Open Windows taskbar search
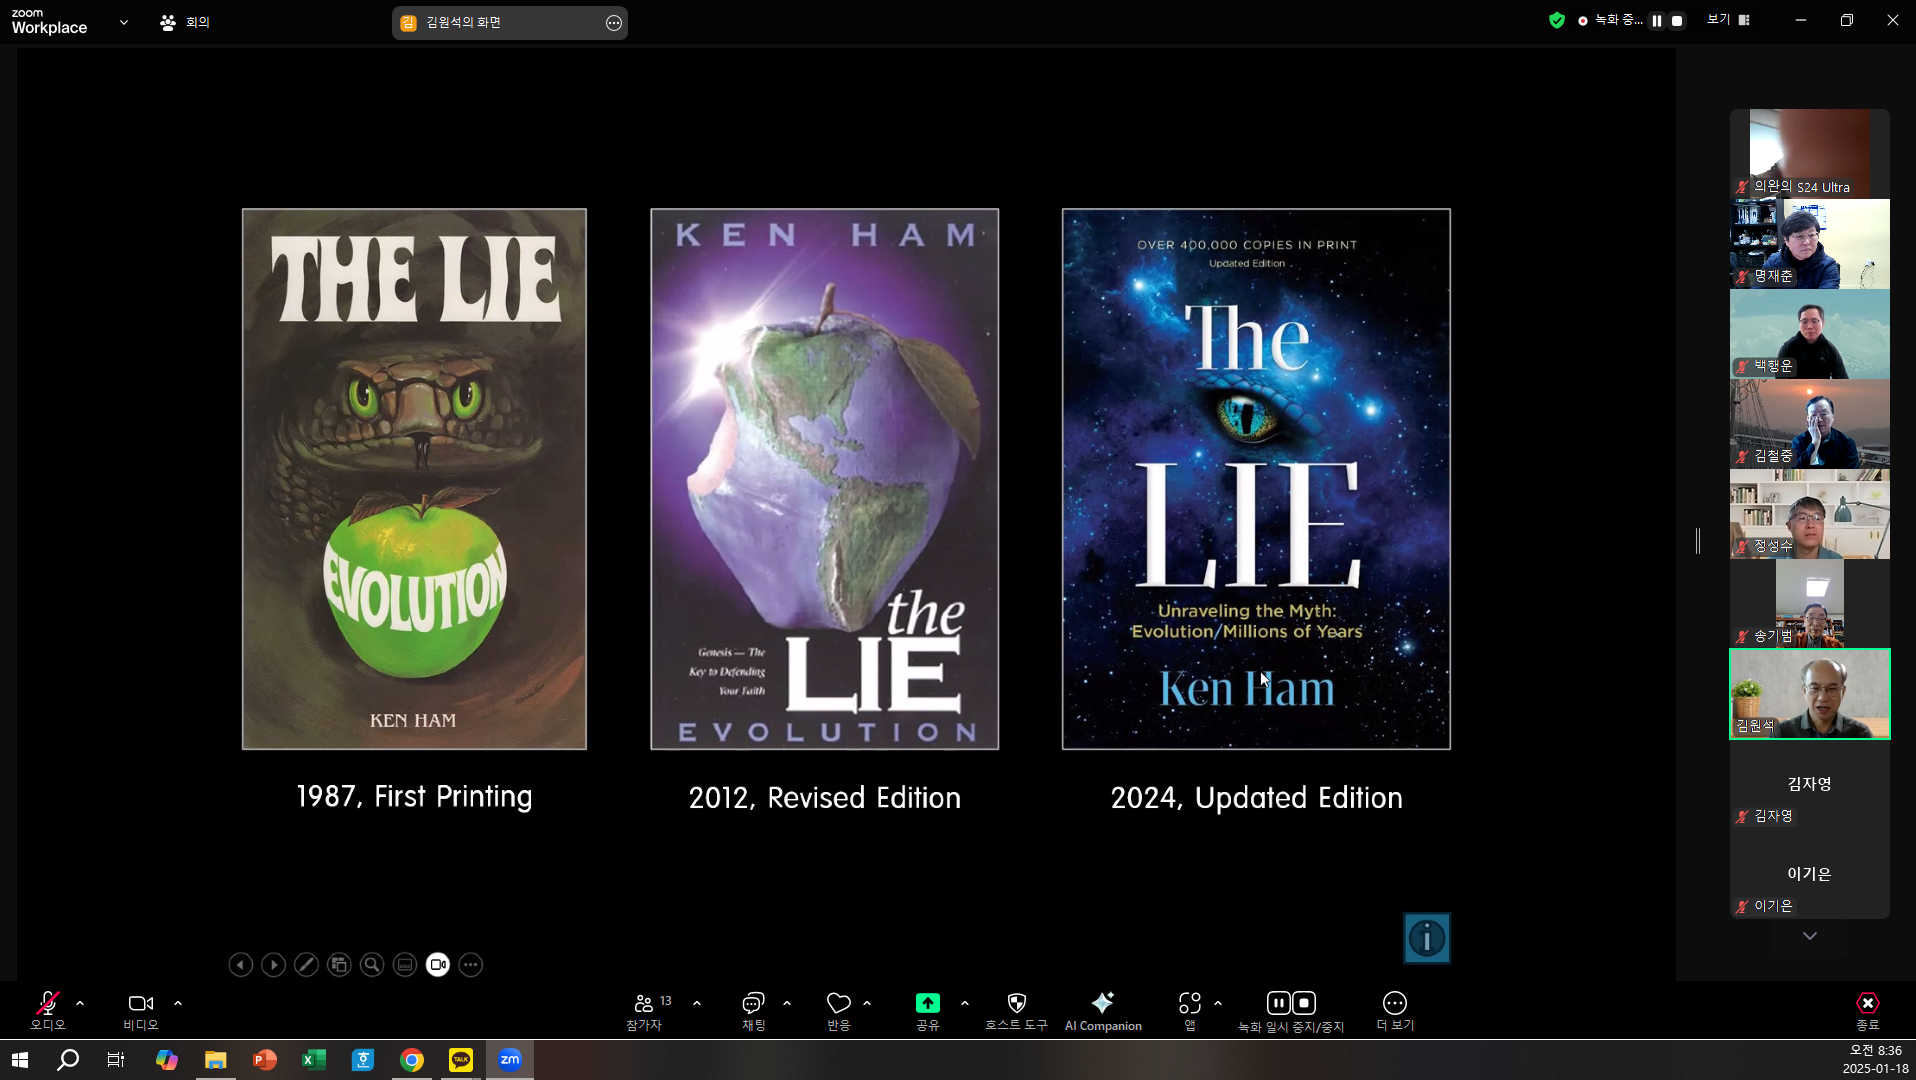Image resolution: width=1916 pixels, height=1080 pixels. 68,1060
